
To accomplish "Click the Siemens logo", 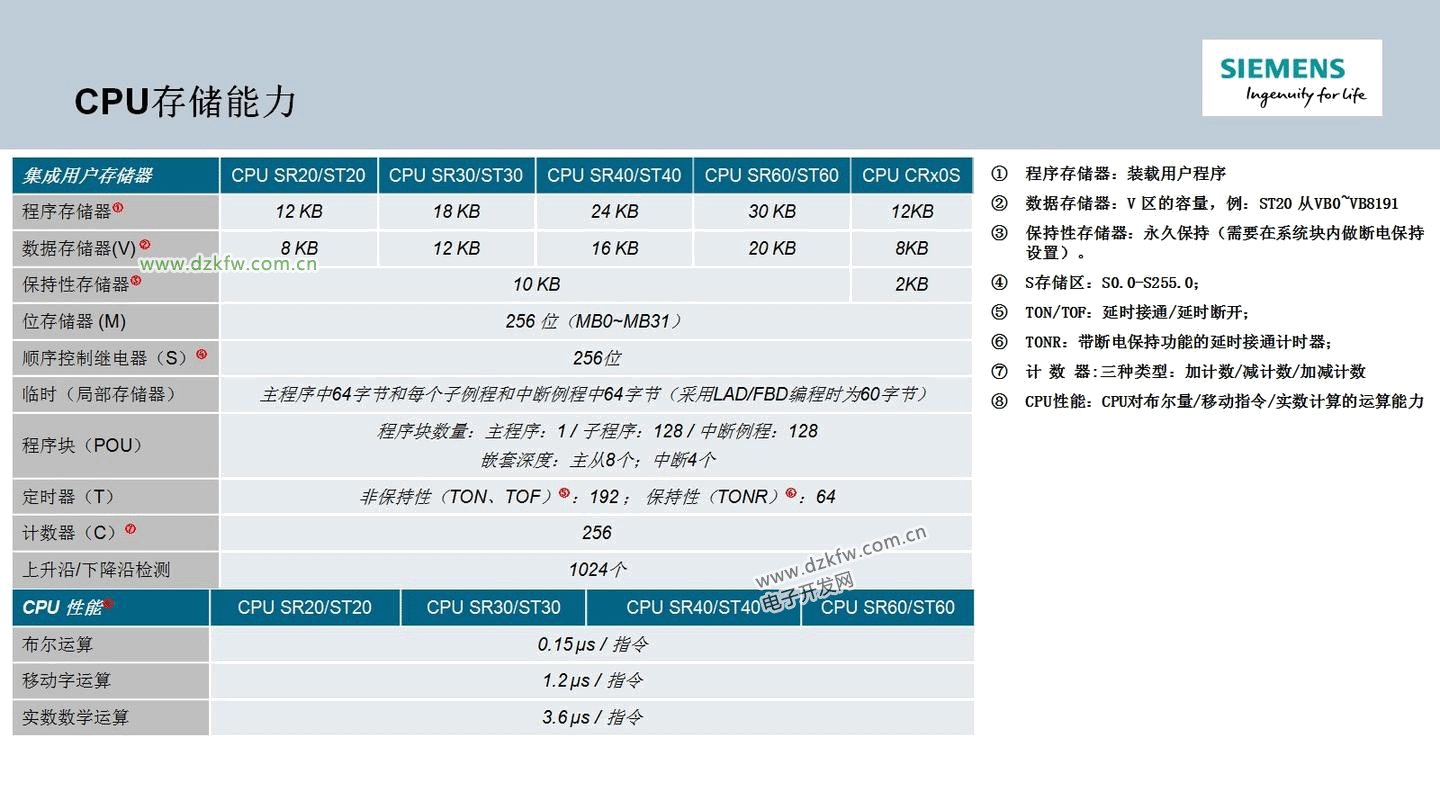I will pos(1291,78).
